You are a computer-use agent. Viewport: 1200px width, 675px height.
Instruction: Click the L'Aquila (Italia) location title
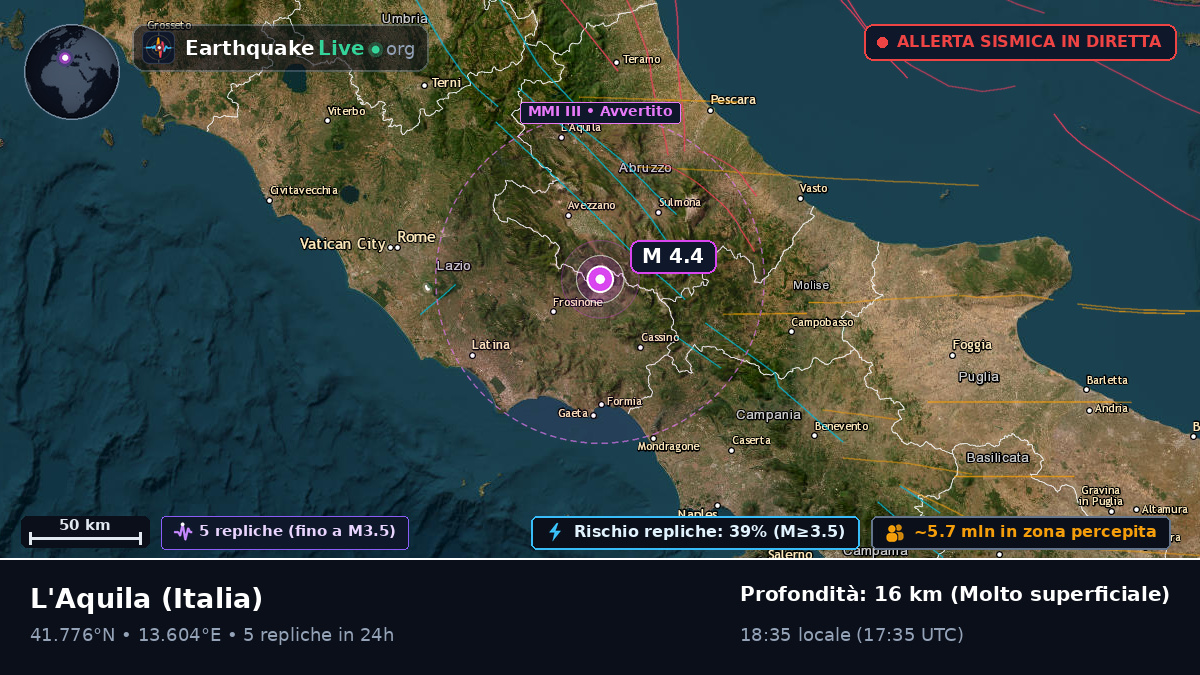(x=147, y=599)
